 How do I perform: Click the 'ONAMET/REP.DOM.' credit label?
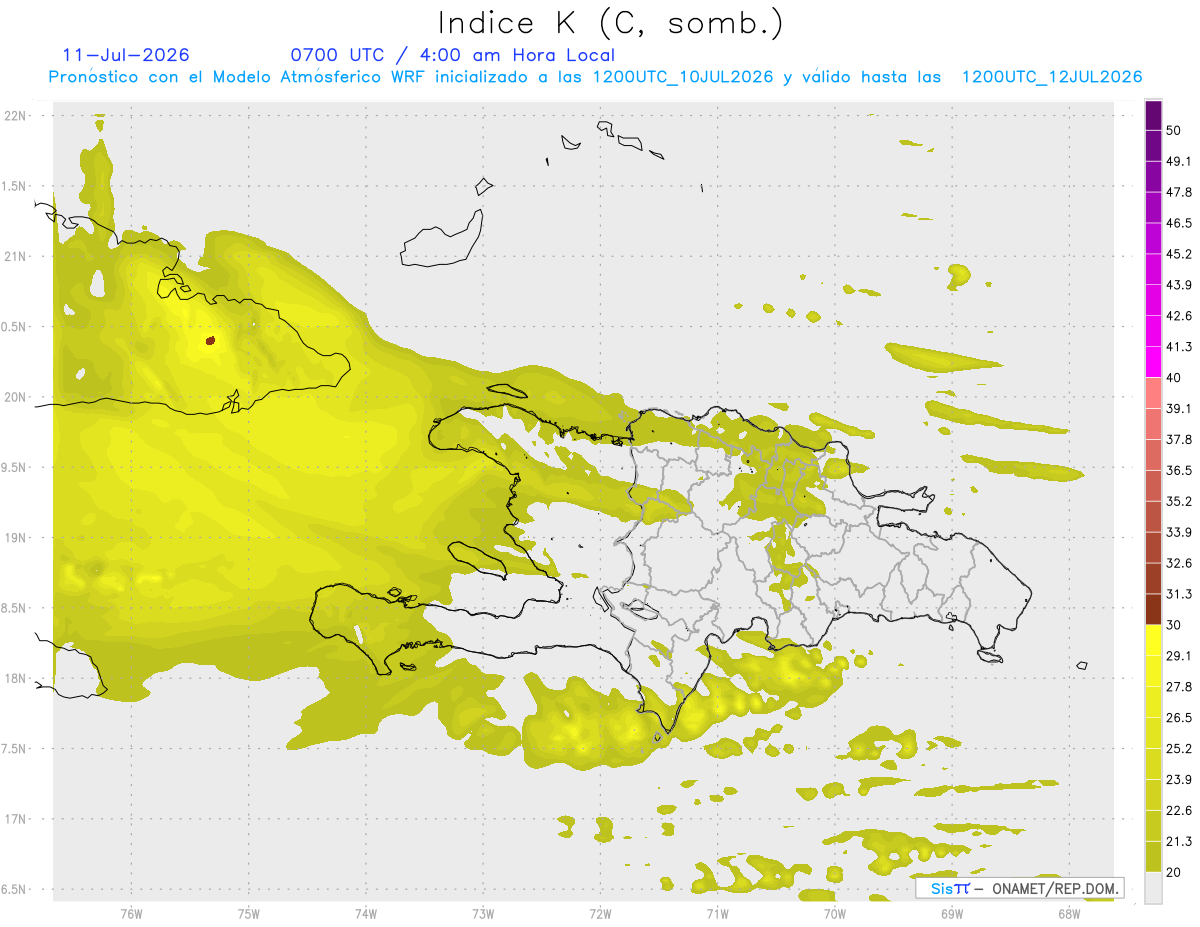point(1056,888)
